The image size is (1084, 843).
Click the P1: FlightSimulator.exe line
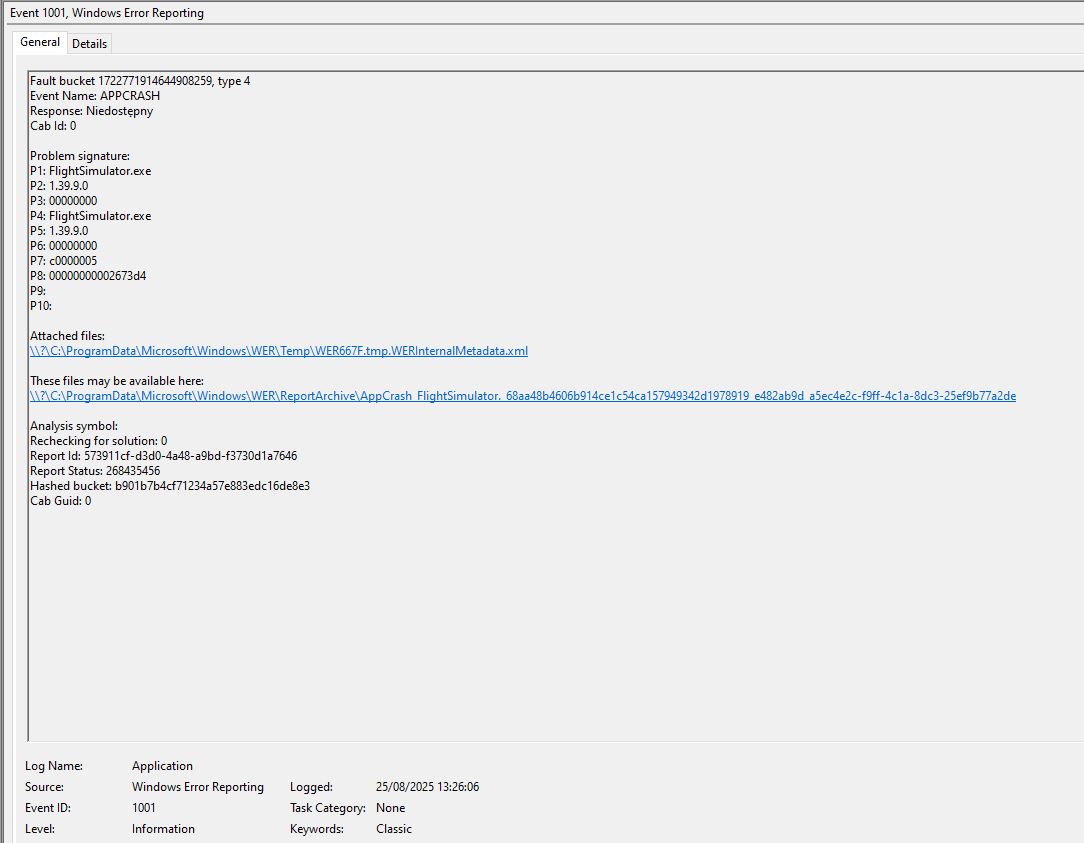(90, 171)
